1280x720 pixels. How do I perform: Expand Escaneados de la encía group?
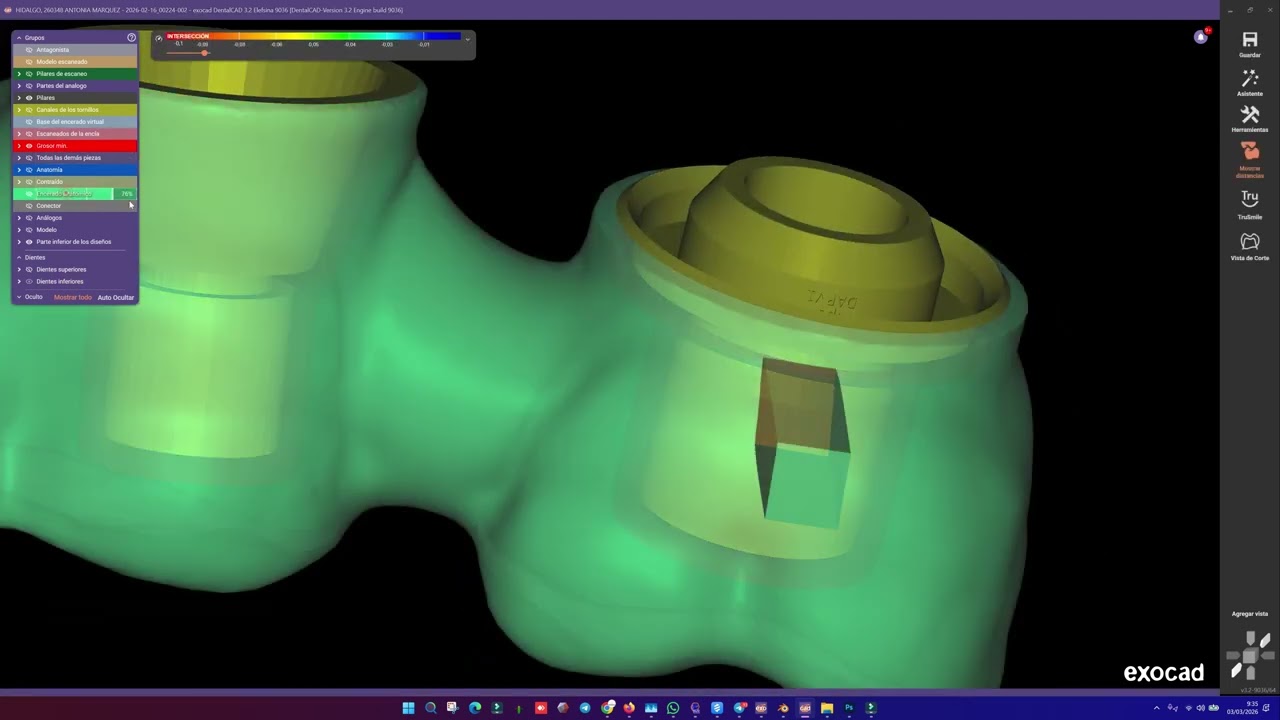[x=19, y=134]
